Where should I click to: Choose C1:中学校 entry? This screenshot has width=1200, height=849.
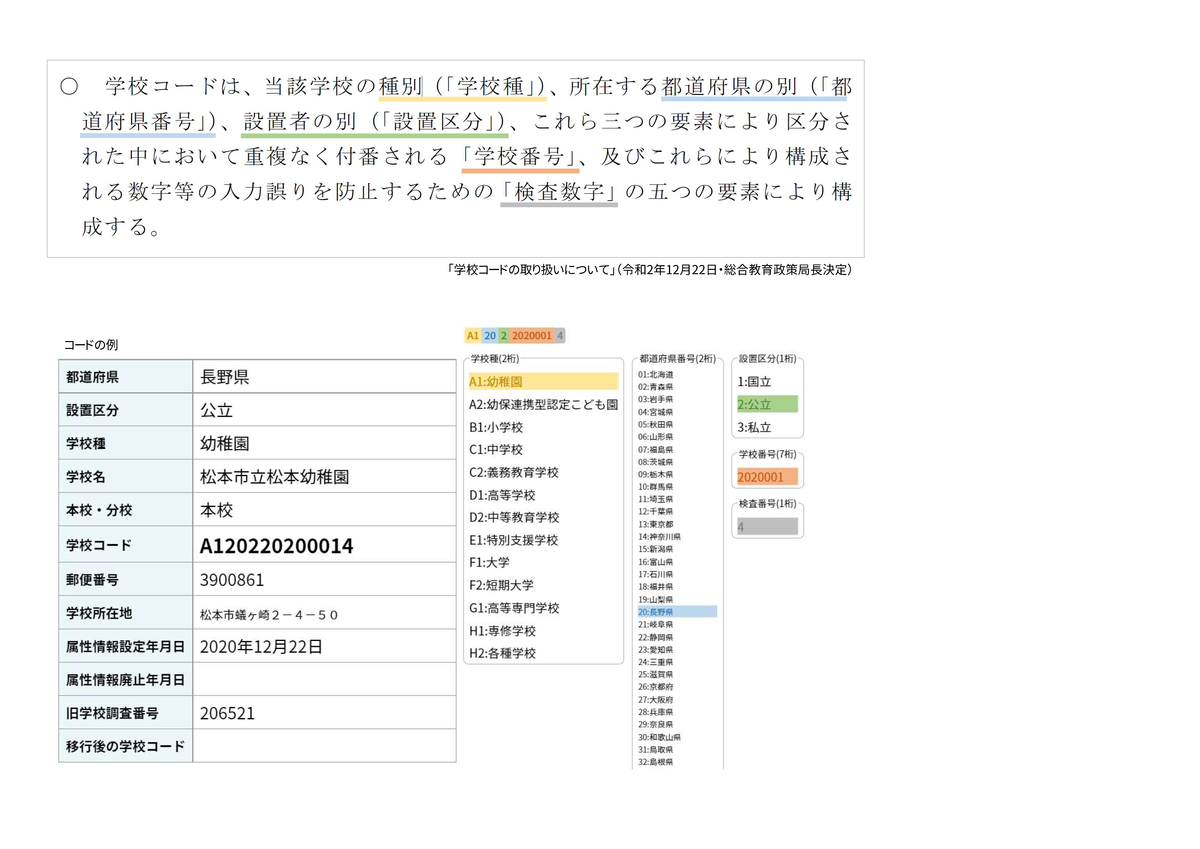[496, 450]
